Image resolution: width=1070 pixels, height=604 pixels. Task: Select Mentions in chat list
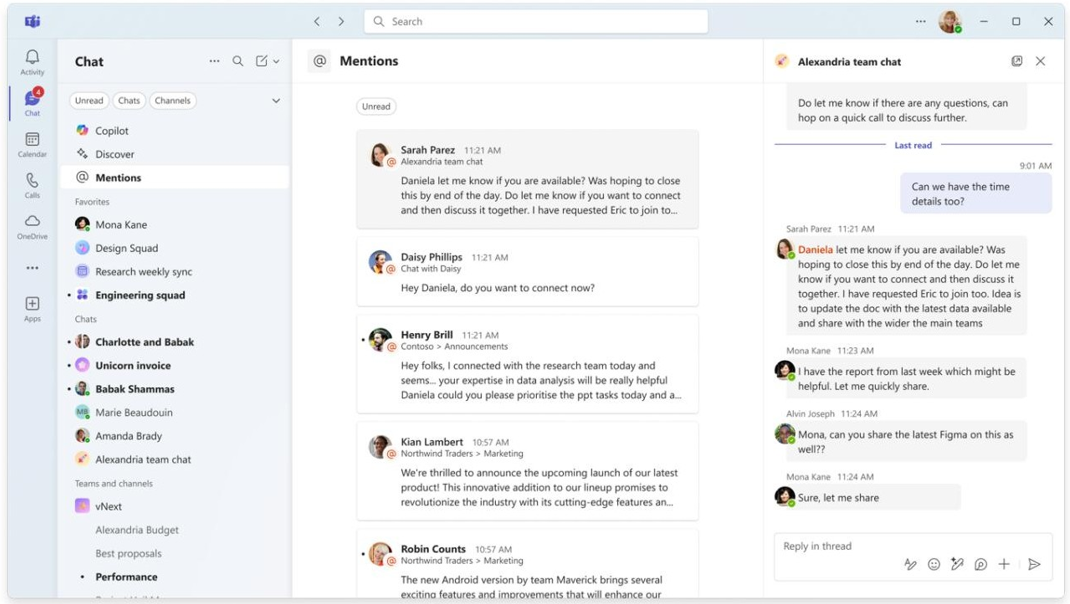[x=118, y=177]
